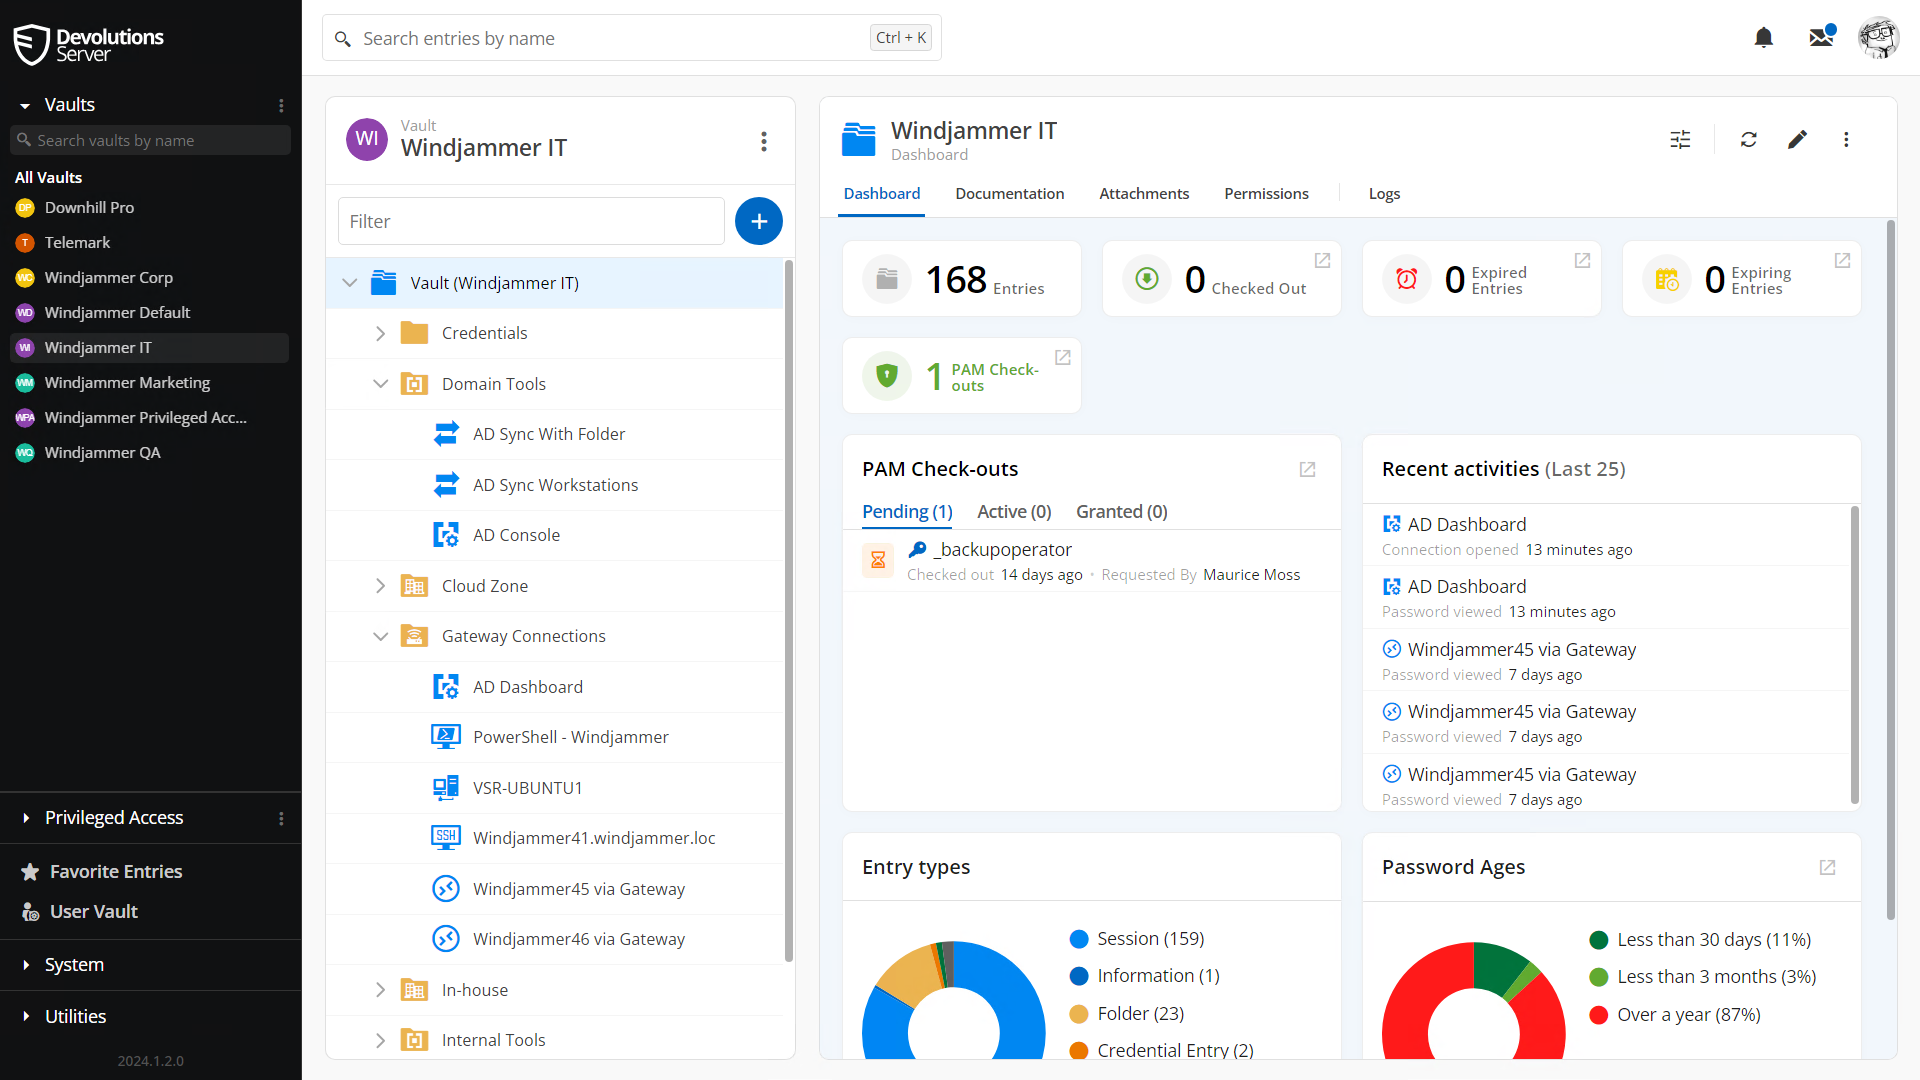Expand the Utilities section
Screen dimensions: 1920x1080
pyautogui.click(x=25, y=1017)
